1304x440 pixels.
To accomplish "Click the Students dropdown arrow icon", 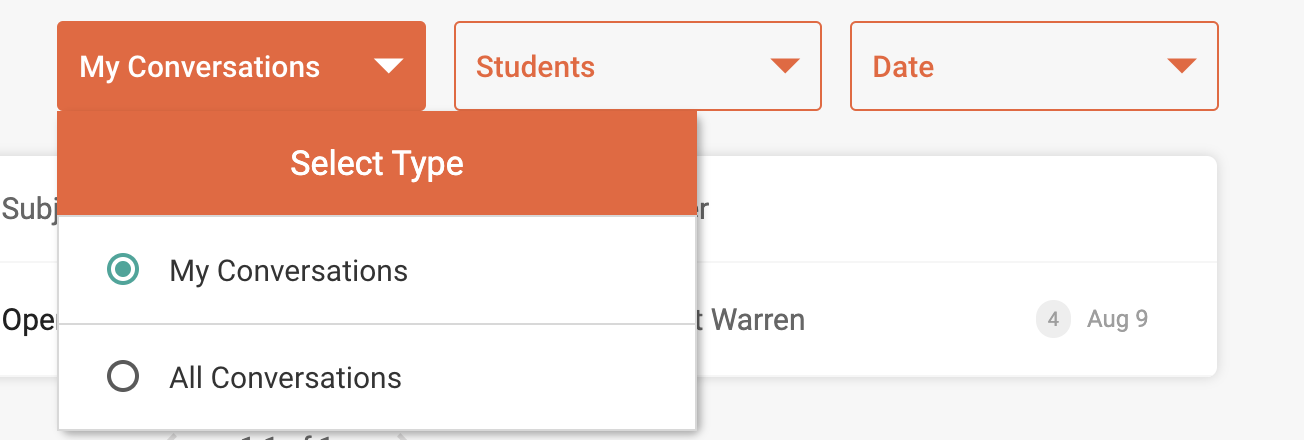I will click(785, 66).
